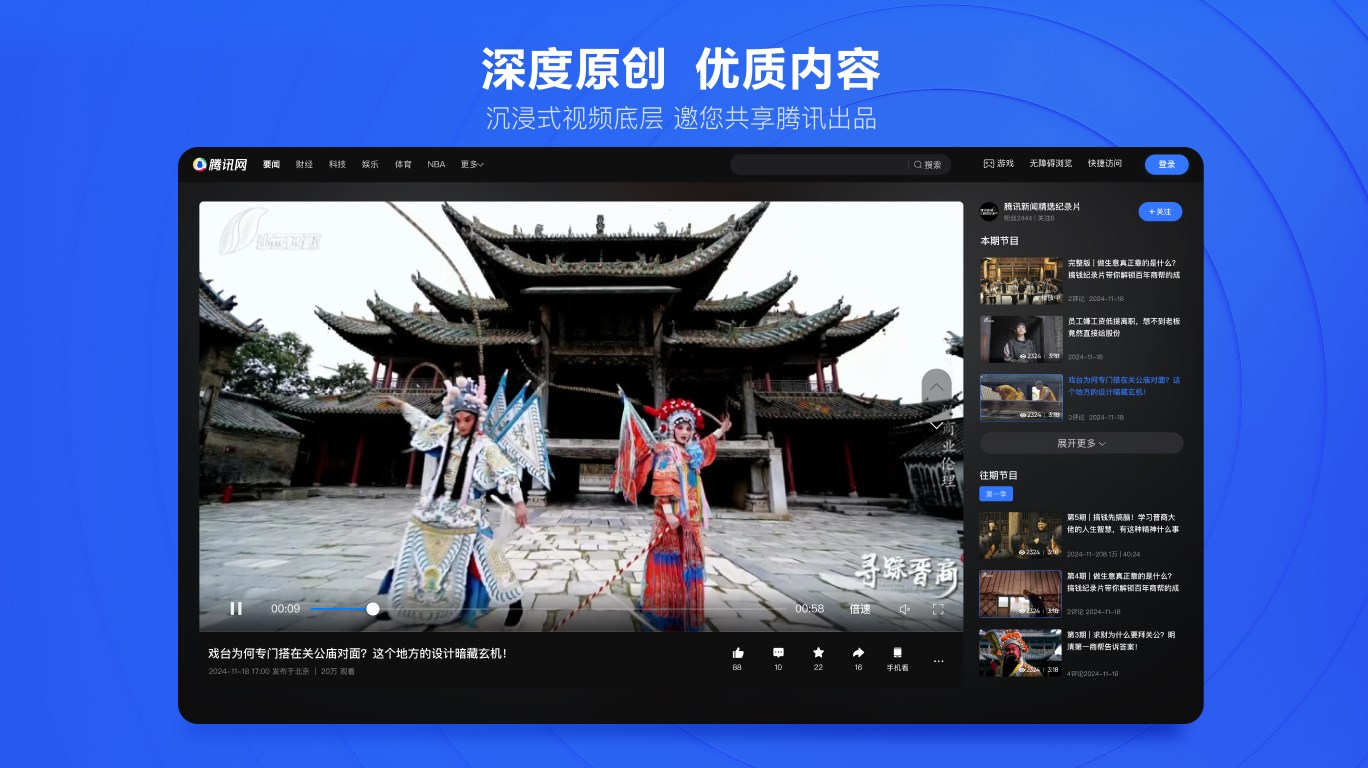This screenshot has width=1368, height=768.
Task: Click the video title below the player
Action: tap(358, 653)
